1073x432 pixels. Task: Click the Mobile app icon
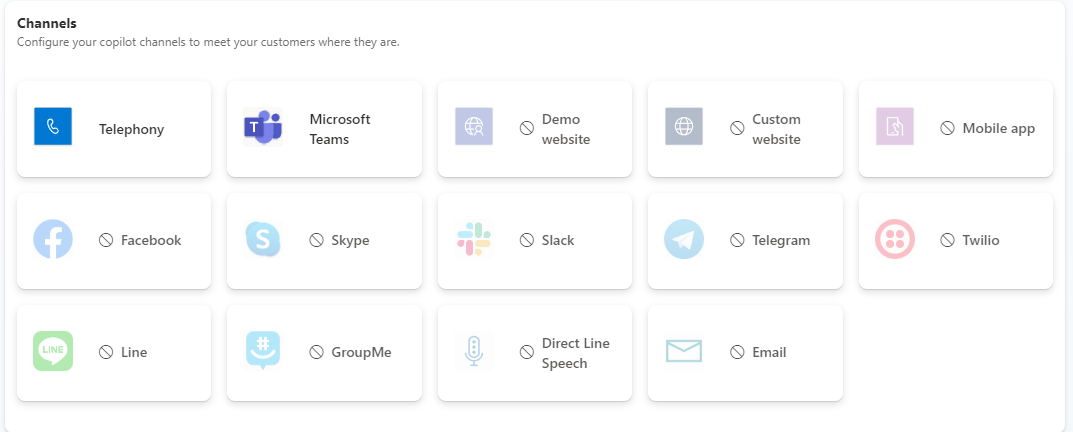[895, 128]
